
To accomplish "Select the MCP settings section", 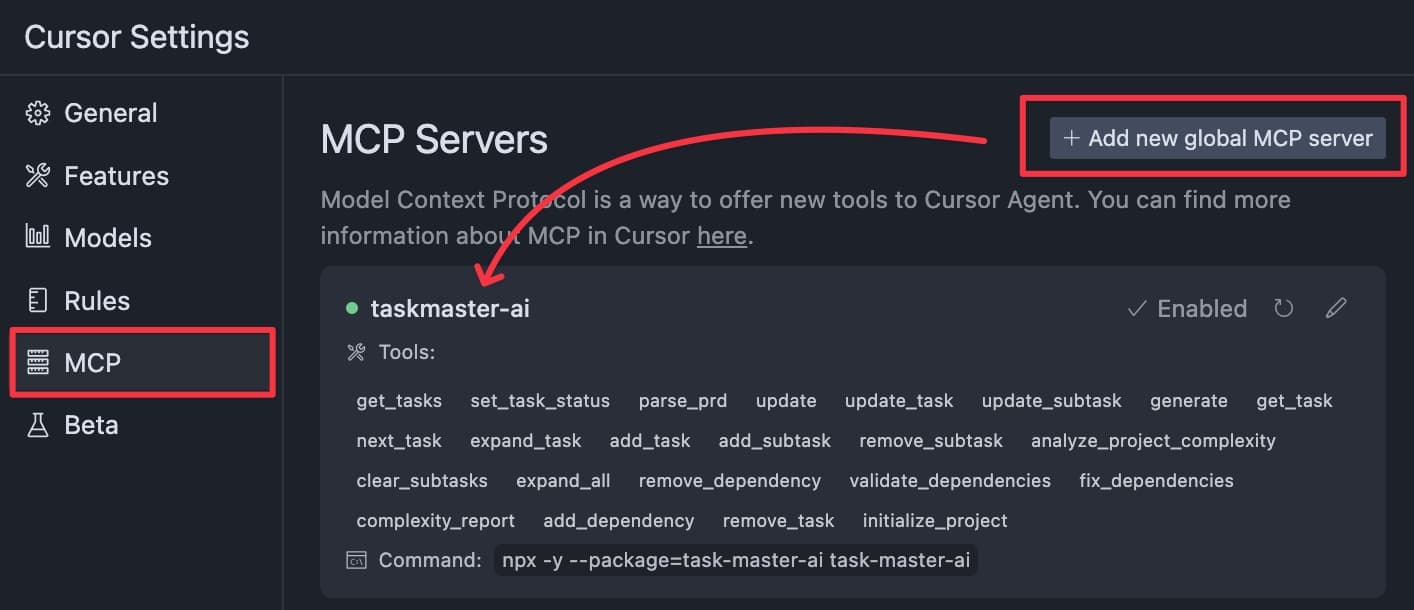I will 141,362.
